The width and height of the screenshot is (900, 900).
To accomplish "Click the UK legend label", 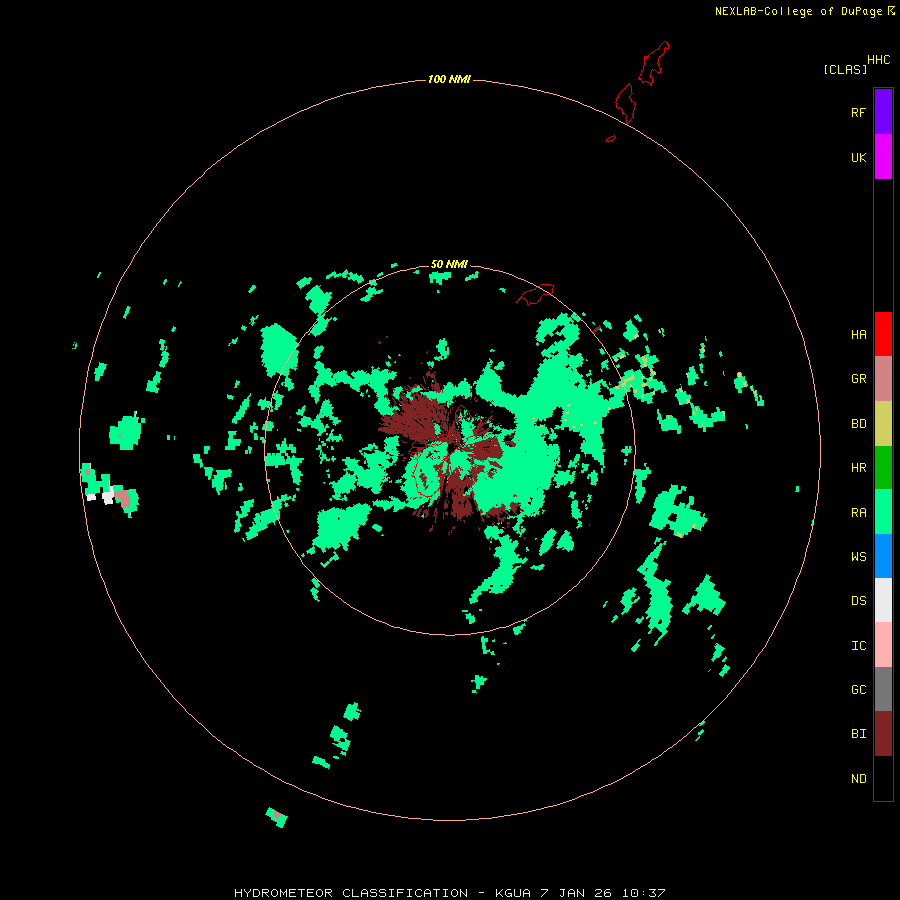I will 858,158.
